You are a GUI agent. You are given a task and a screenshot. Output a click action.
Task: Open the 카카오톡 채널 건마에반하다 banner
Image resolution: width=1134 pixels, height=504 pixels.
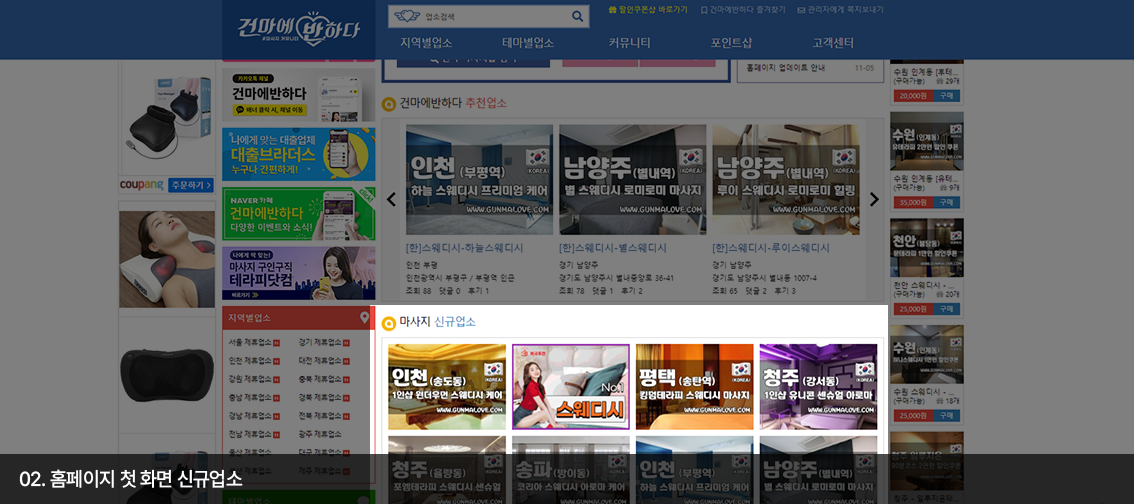click(299, 95)
